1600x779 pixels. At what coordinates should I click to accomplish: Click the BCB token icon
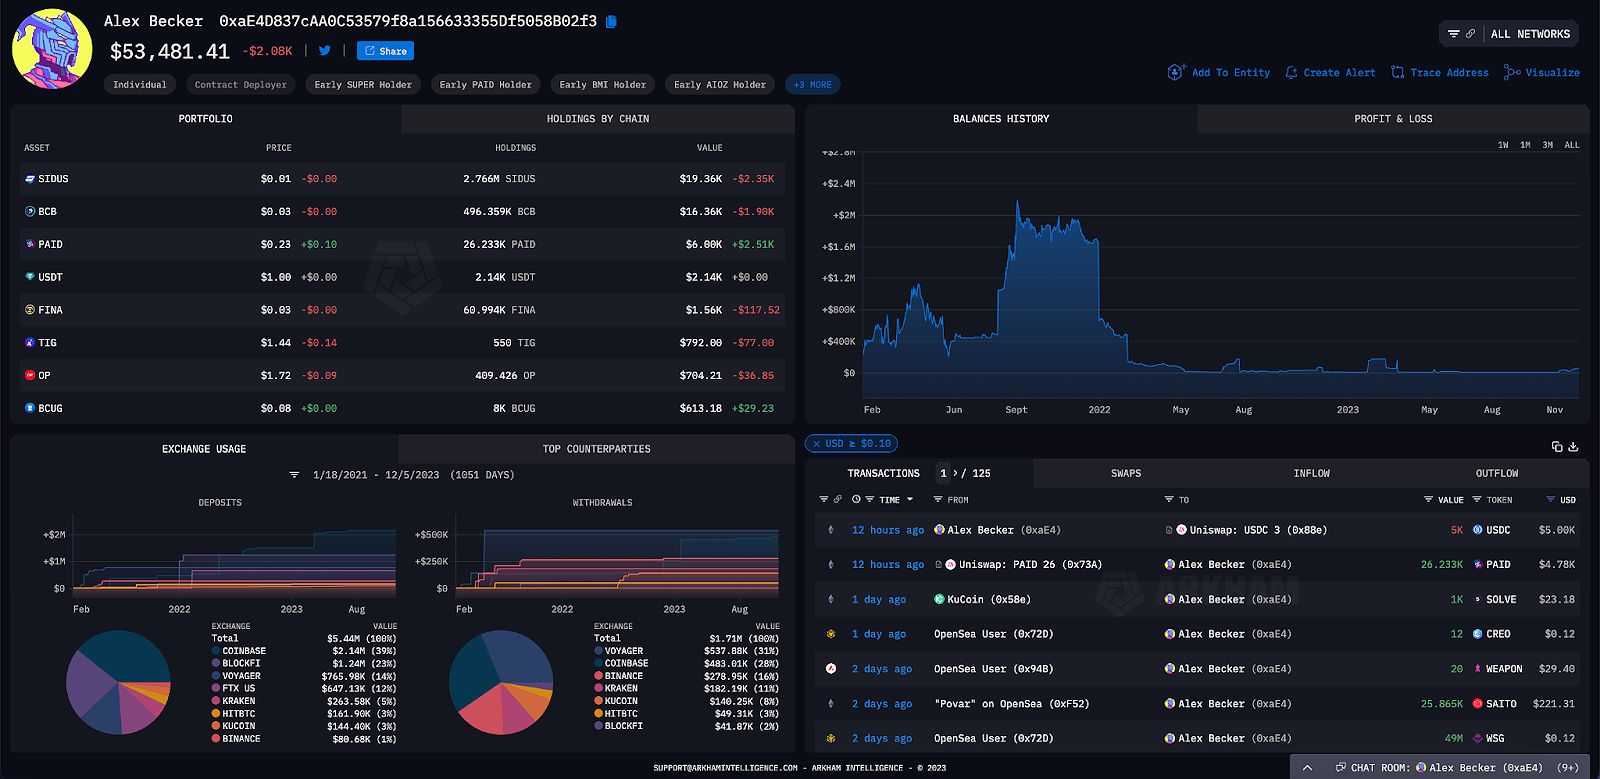click(30, 212)
